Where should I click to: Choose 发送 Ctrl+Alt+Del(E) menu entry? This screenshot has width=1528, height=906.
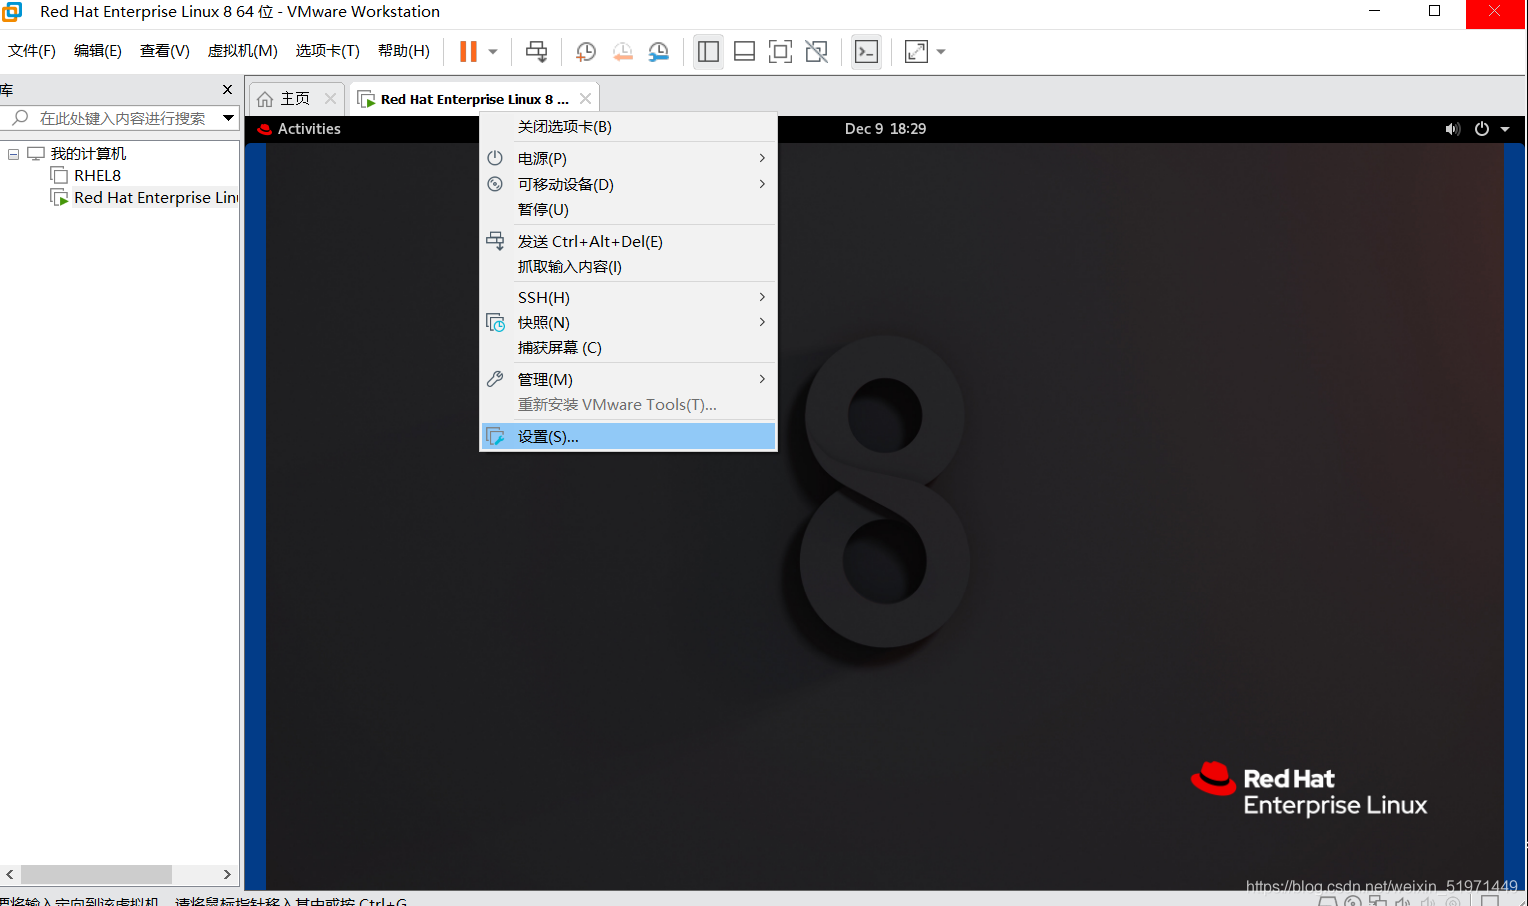coord(628,242)
